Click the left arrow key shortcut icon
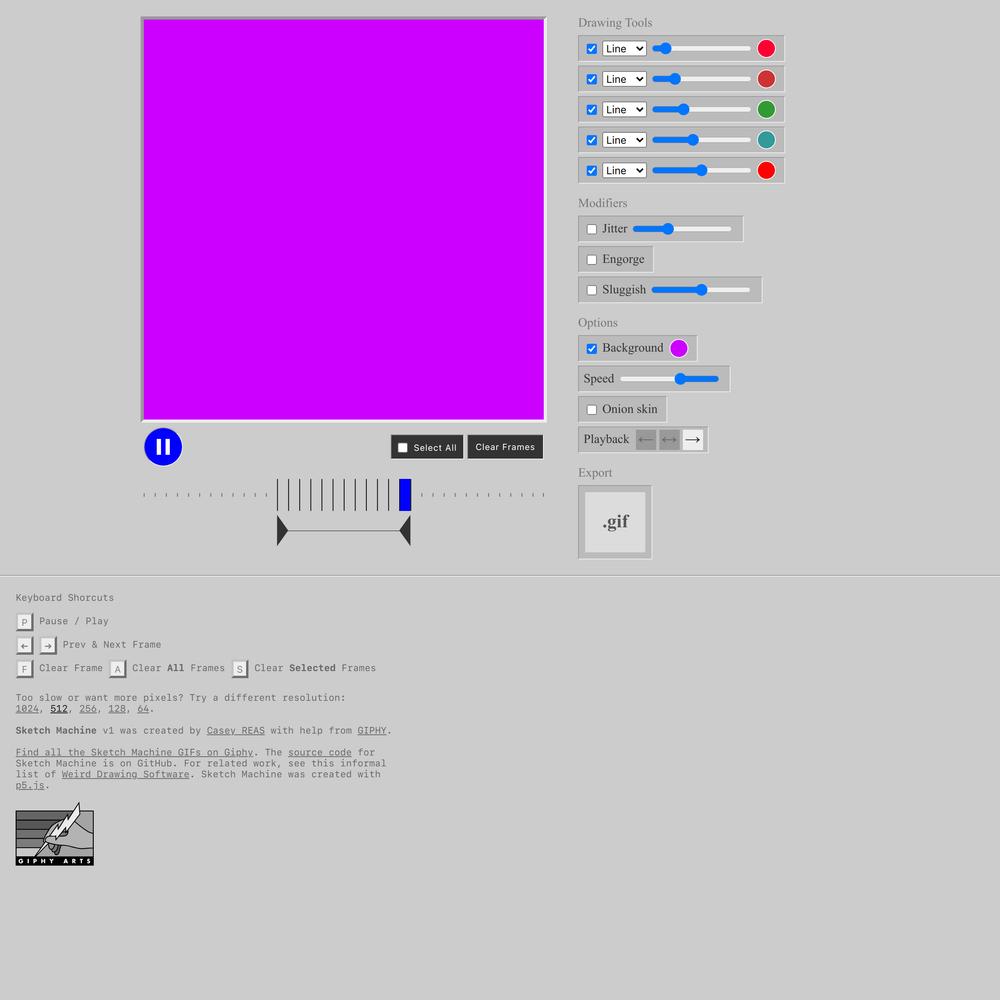 click(x=24, y=645)
